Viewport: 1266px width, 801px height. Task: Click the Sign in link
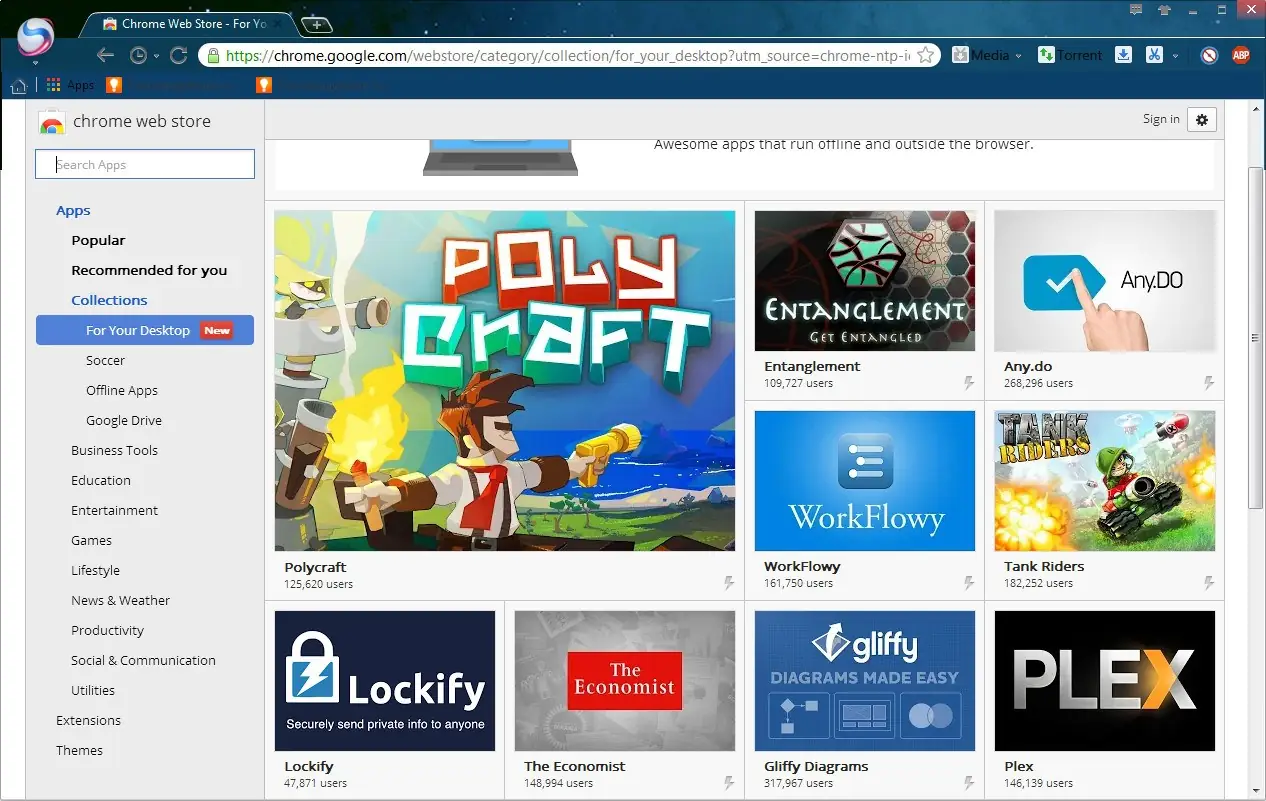pos(1161,119)
